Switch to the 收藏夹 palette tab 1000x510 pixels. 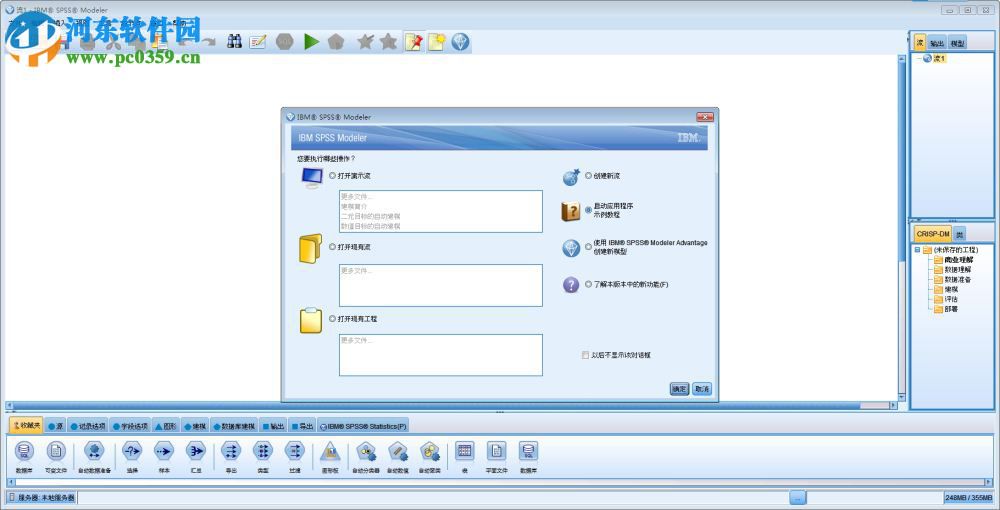26,425
